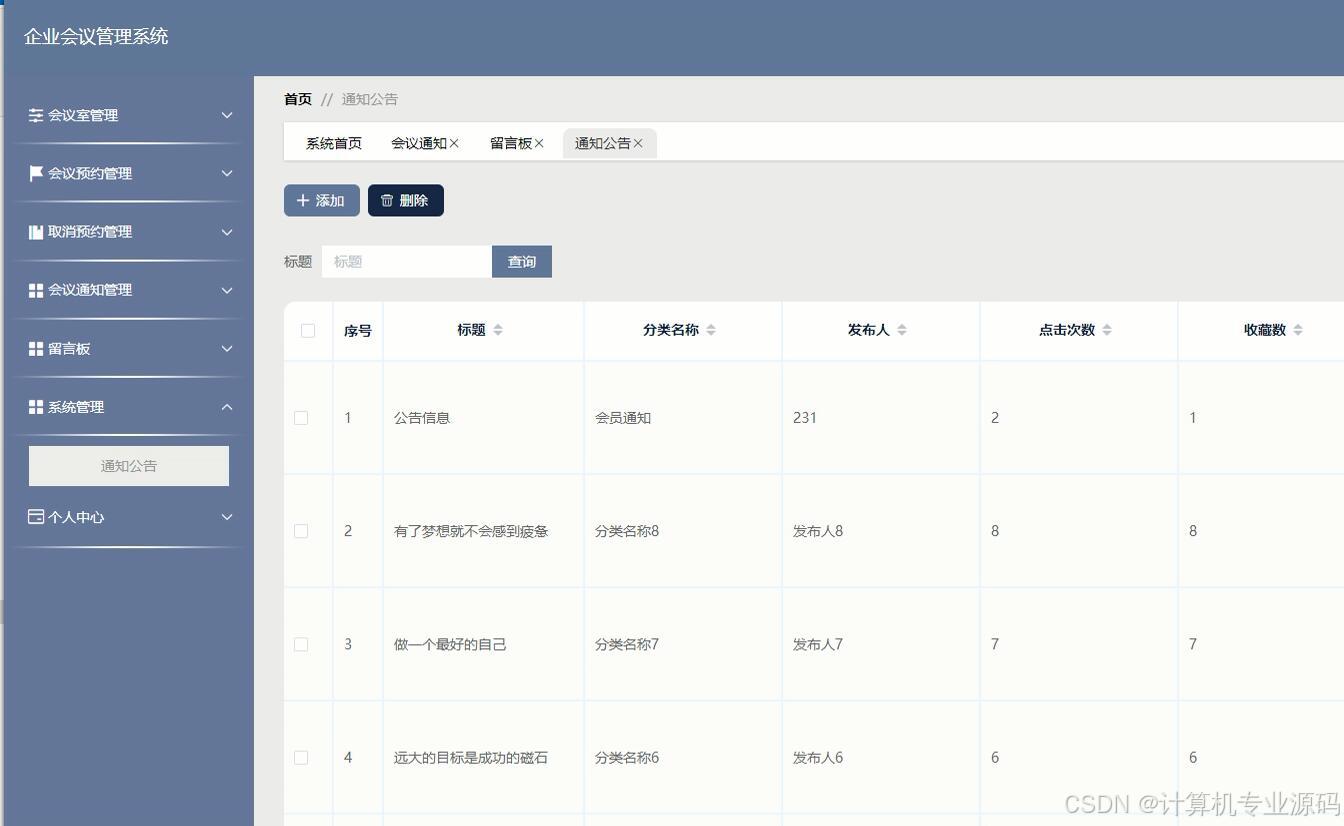Click the plus icon on the 添加 button
Screen dimensions: 1344x826
303,200
